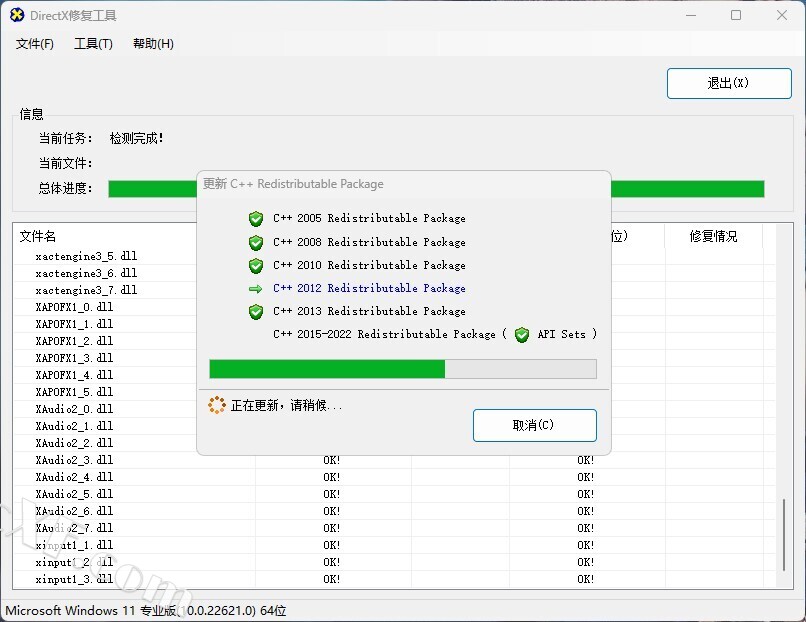This screenshot has height=622, width=806.
Task: Click the 退出(X) button
Action: click(x=729, y=83)
